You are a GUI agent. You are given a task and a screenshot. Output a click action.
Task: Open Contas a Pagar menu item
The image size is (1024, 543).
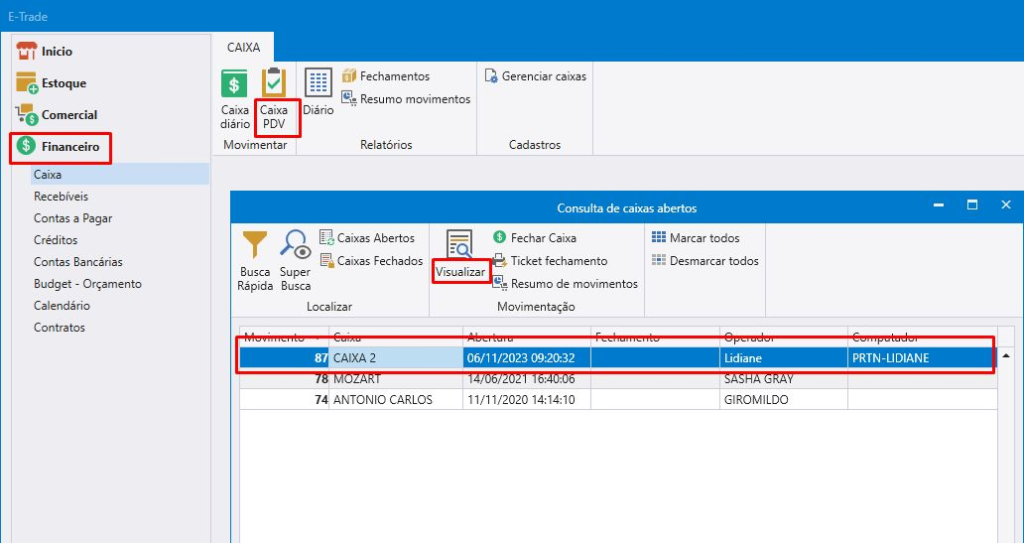click(73, 218)
